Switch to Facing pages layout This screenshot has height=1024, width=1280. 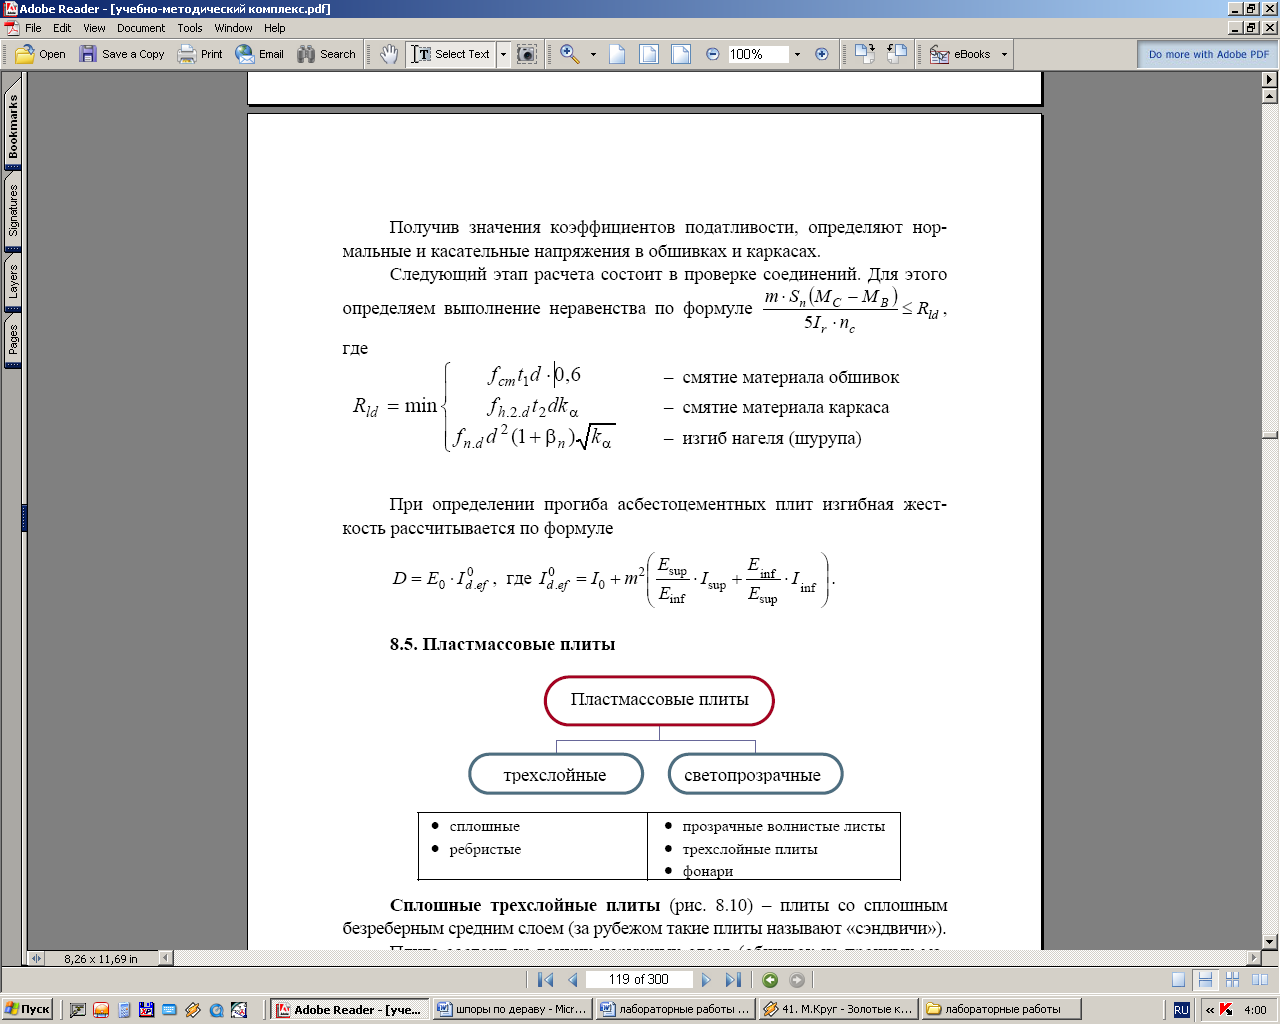click(1259, 980)
